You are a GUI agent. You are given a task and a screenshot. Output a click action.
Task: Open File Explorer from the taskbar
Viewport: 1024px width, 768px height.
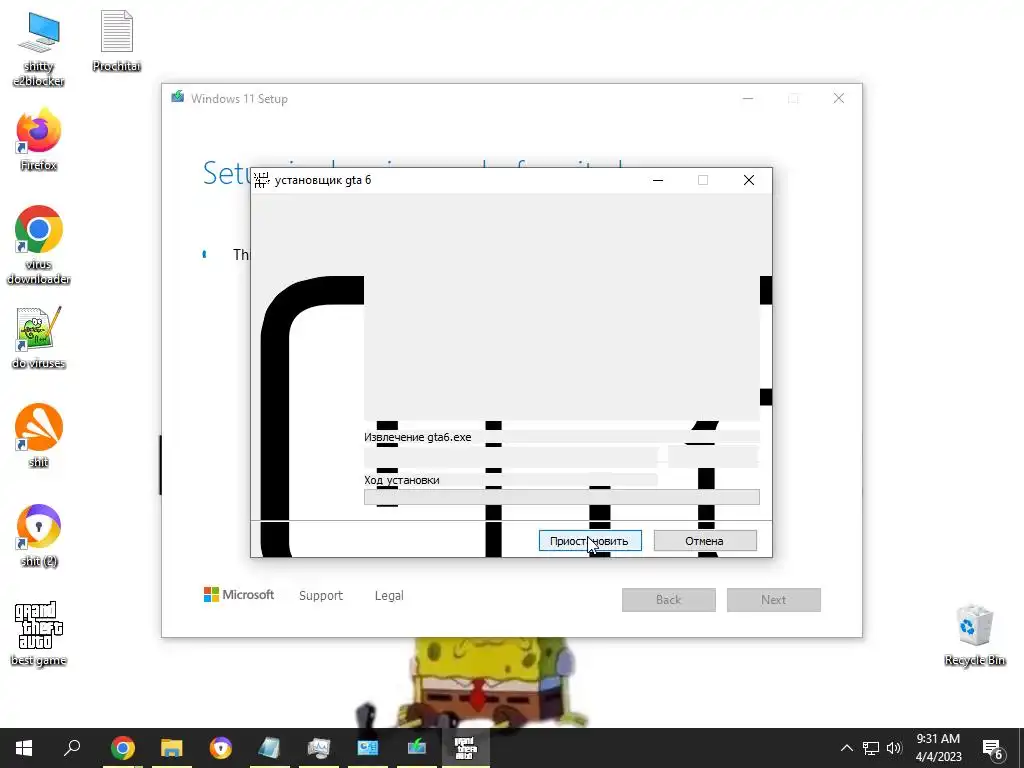tap(171, 748)
